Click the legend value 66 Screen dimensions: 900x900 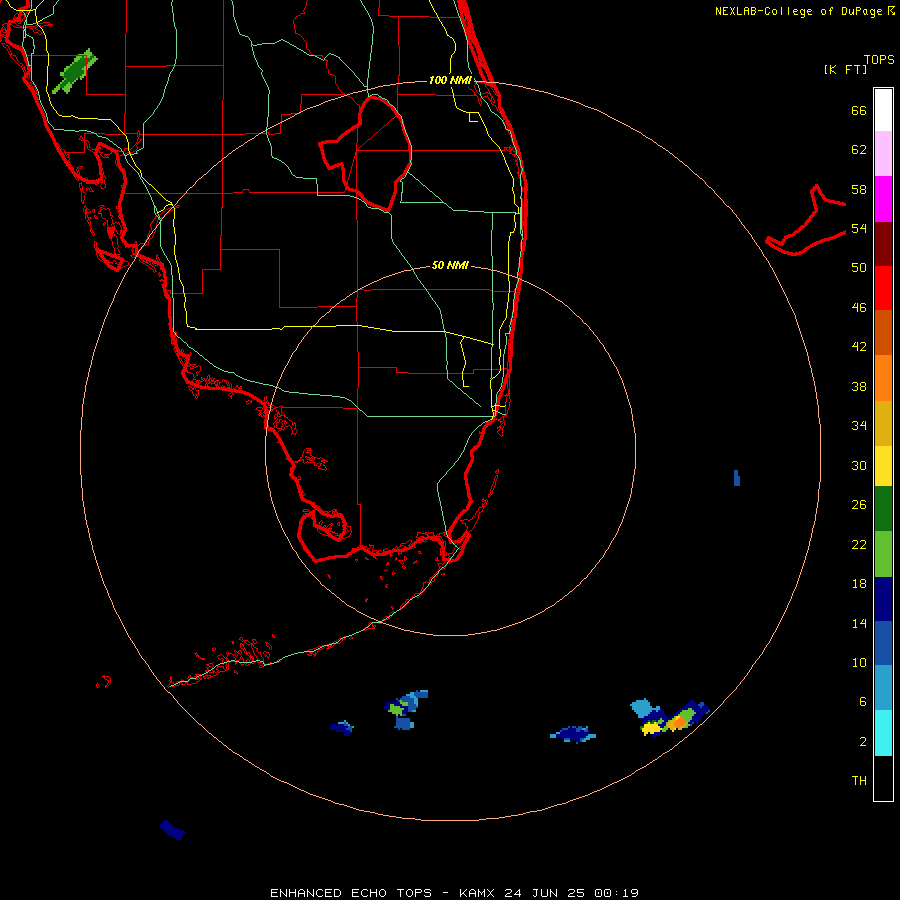[x=859, y=110]
